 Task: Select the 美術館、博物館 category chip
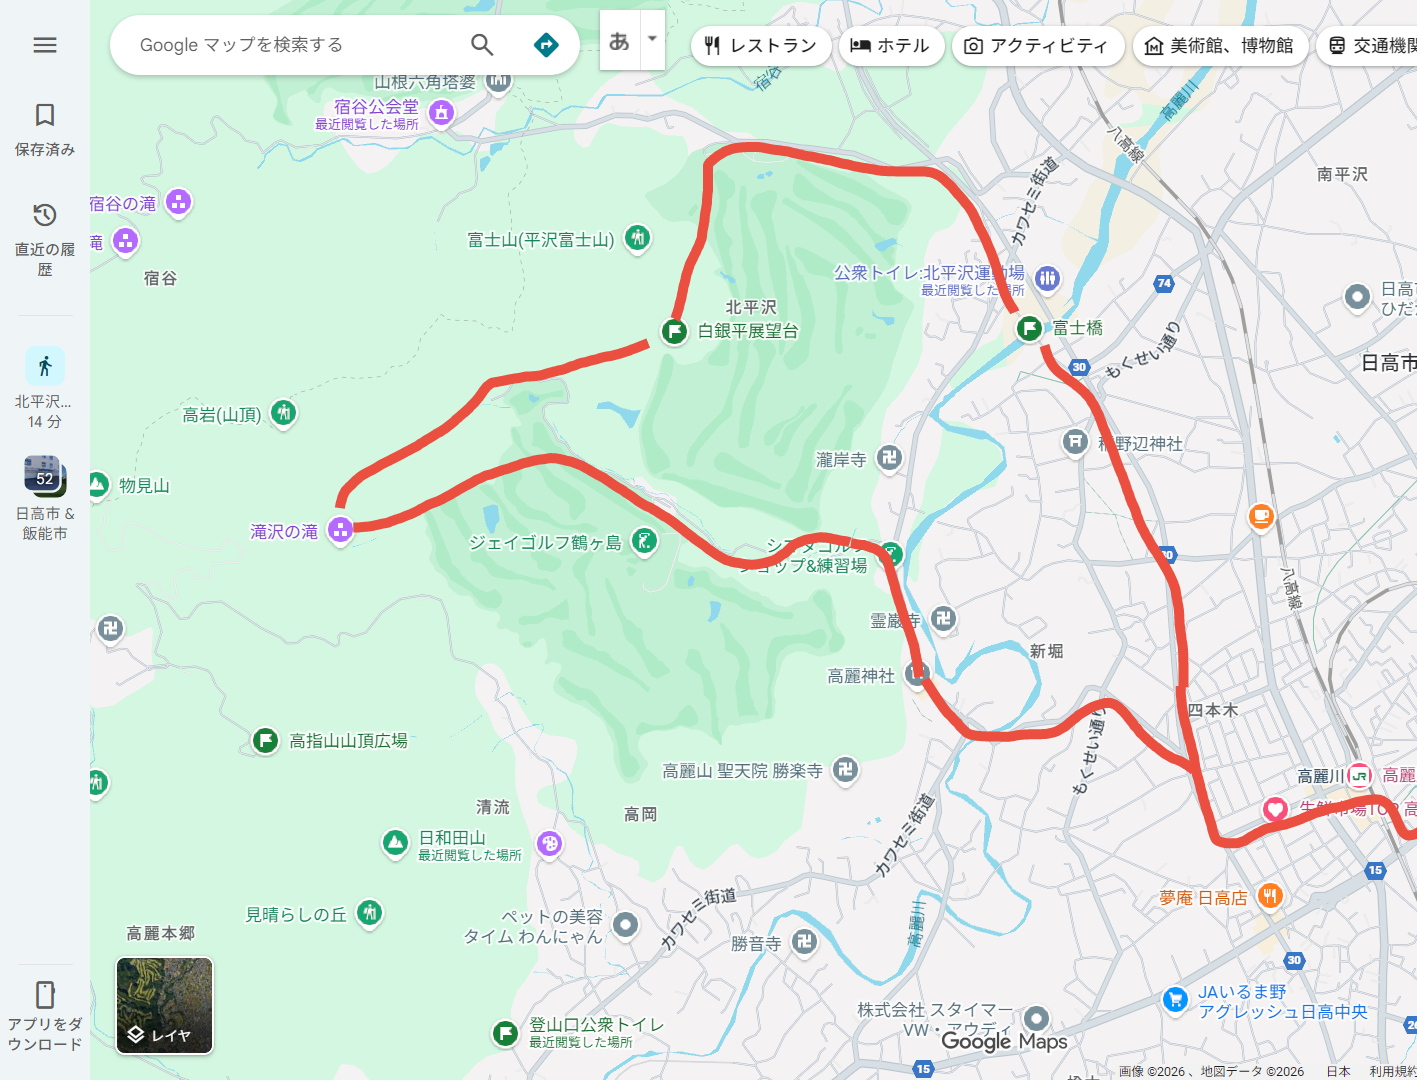coord(1220,46)
